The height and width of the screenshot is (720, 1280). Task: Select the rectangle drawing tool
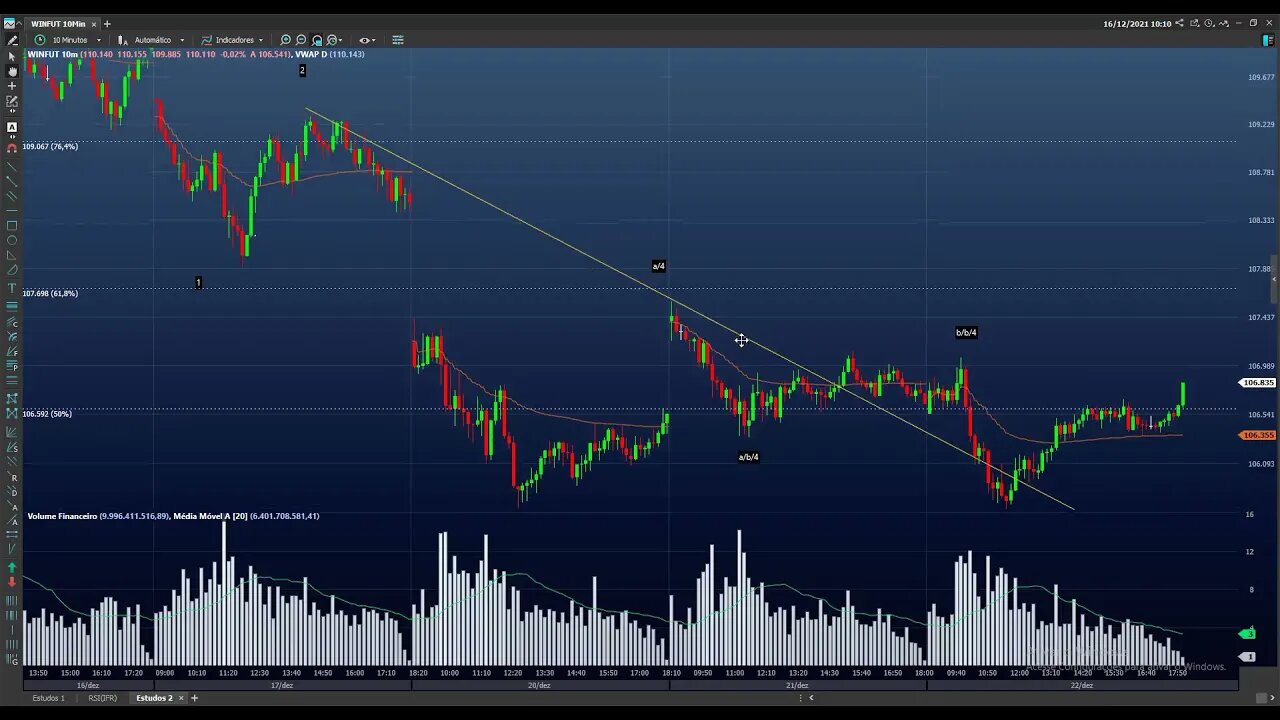pyautogui.click(x=12, y=226)
